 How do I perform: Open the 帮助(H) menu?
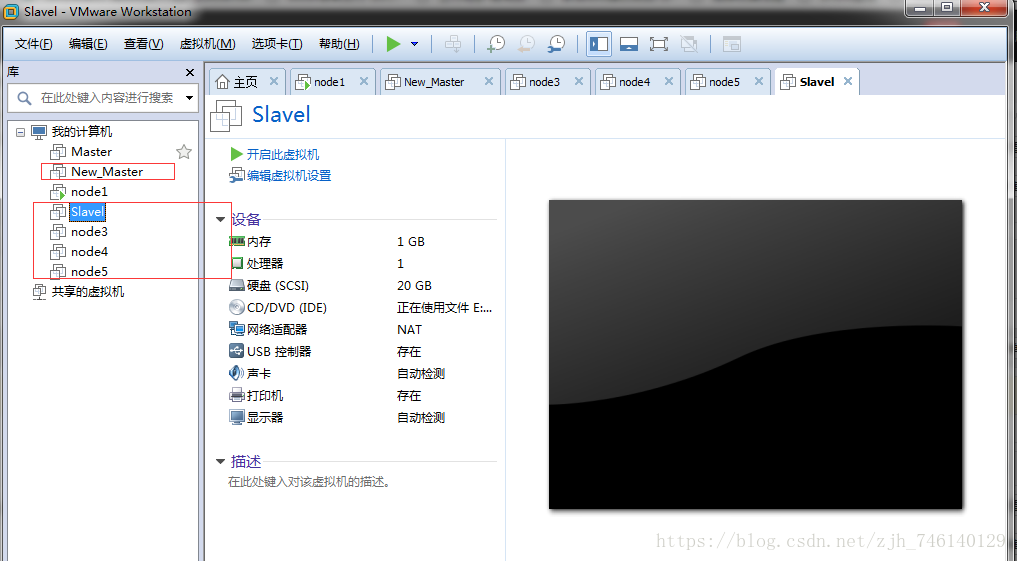339,44
